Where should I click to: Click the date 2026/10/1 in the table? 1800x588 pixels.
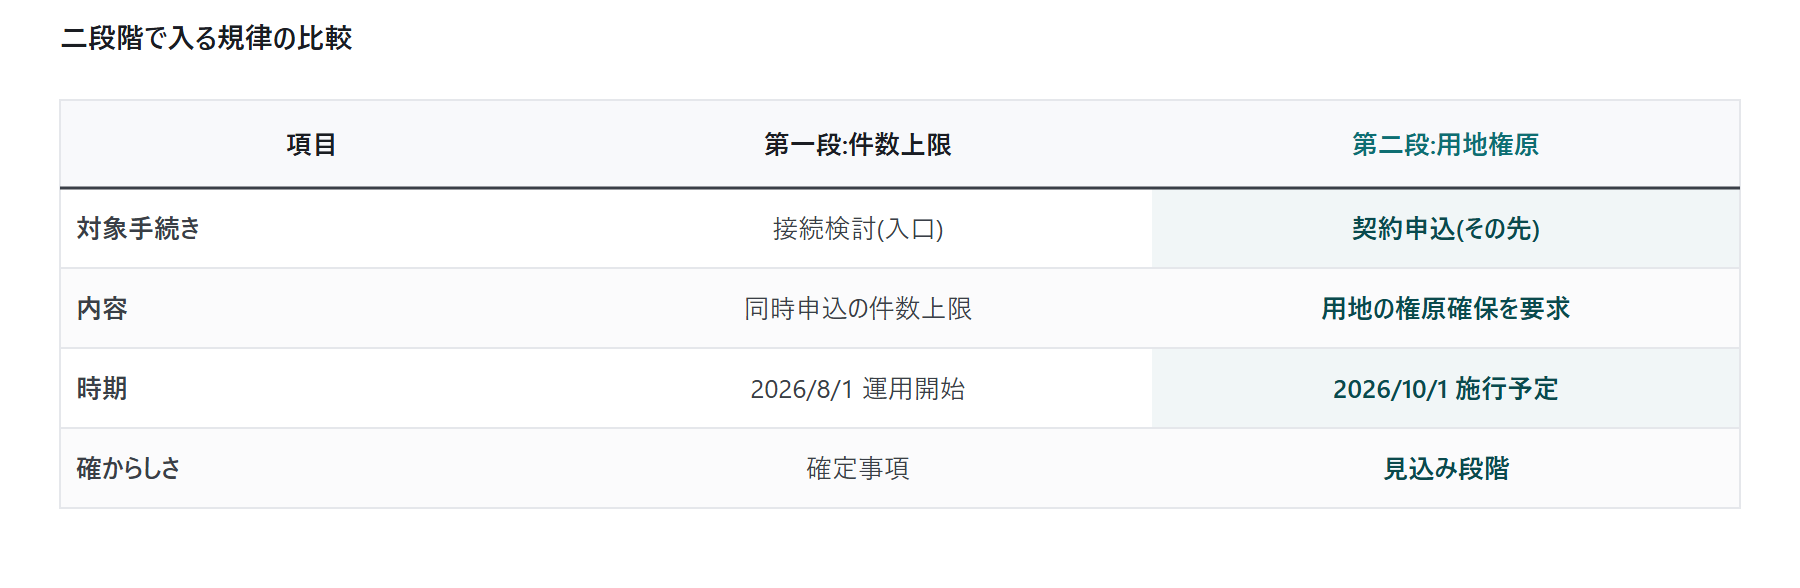click(x=1390, y=389)
